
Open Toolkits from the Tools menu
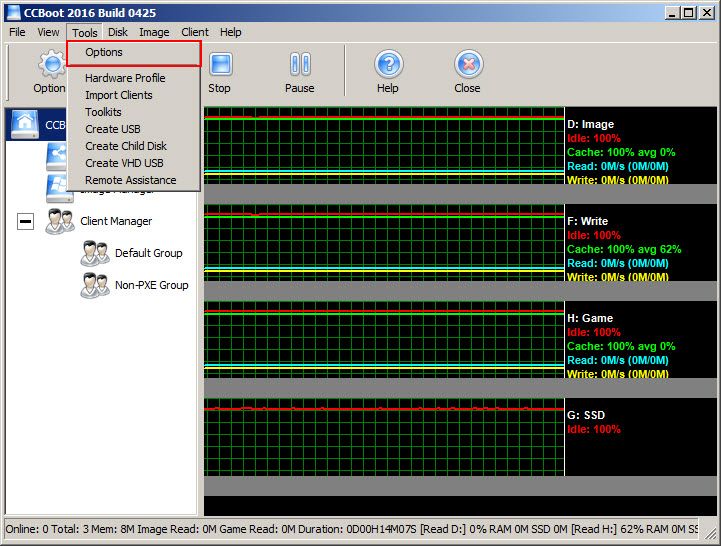[134, 112]
